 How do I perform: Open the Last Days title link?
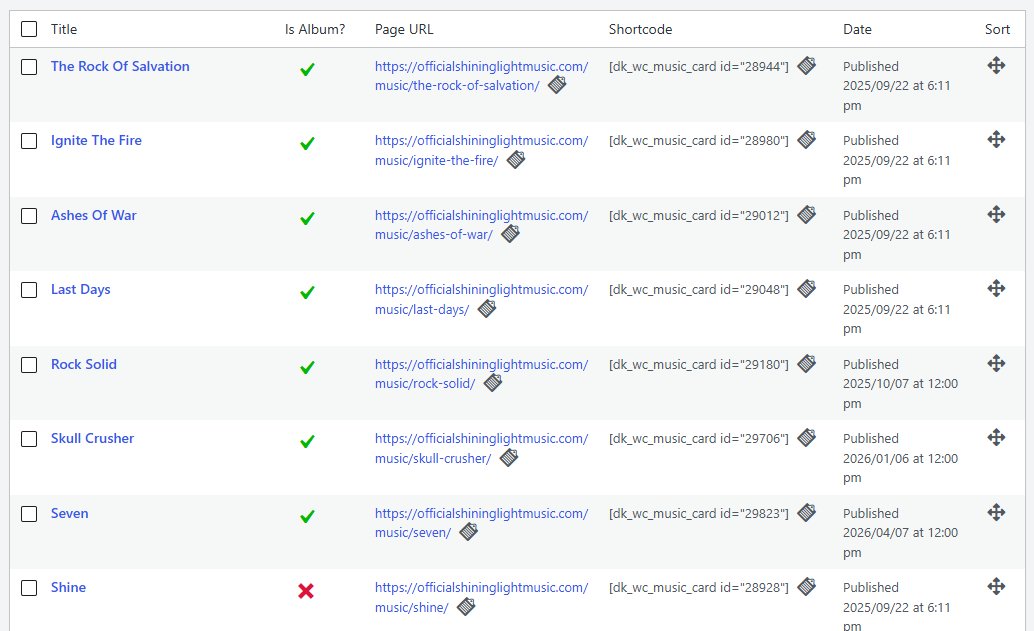click(x=80, y=289)
